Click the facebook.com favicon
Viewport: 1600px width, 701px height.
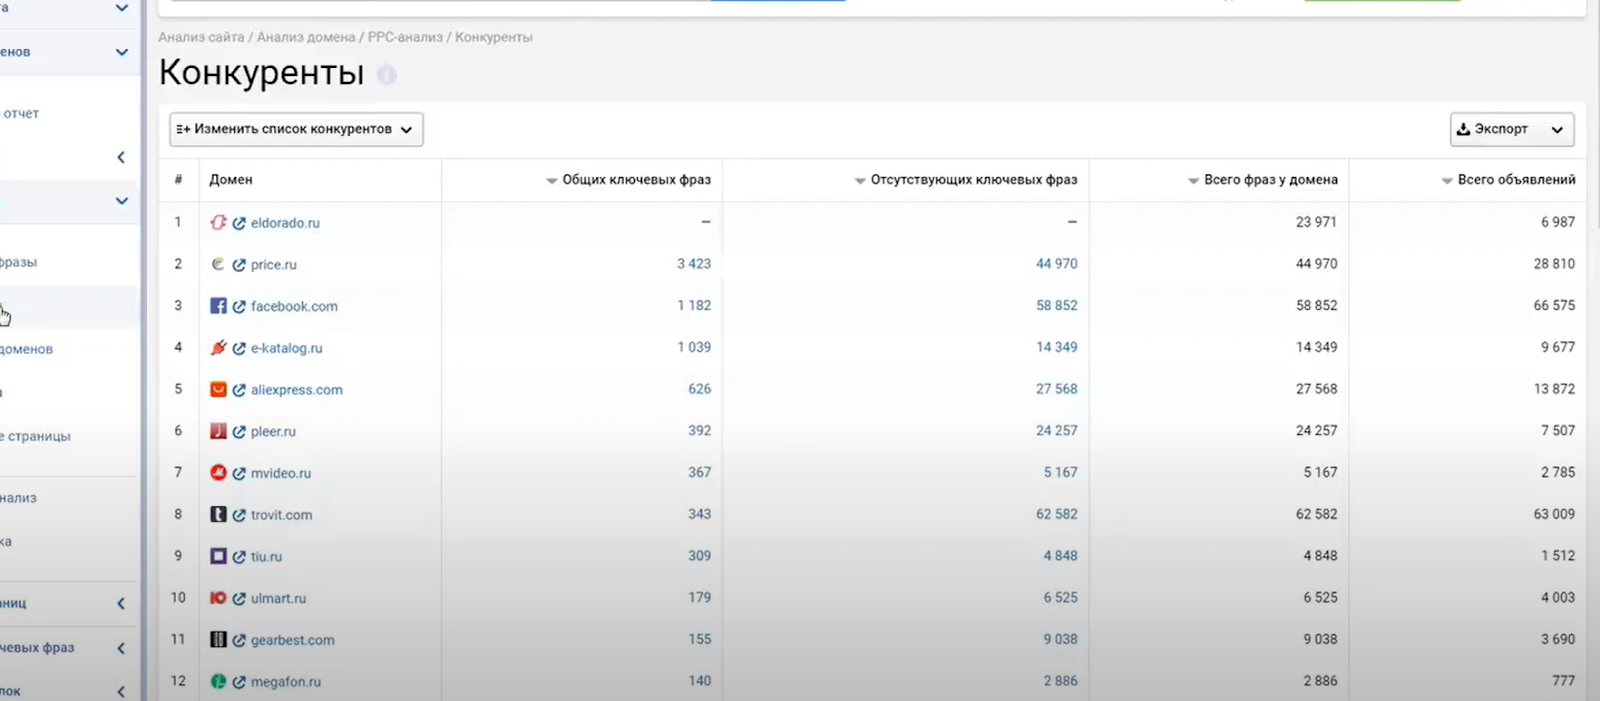(218, 306)
